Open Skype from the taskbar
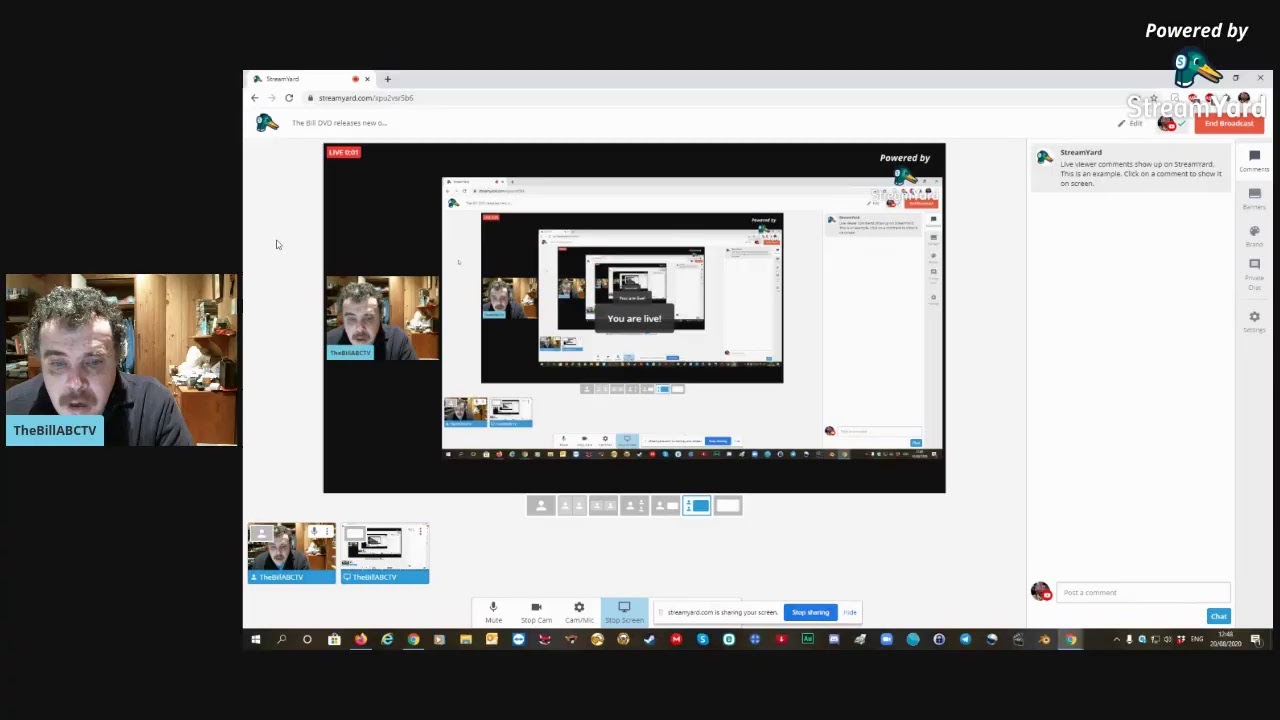1280x720 pixels. tap(703, 640)
